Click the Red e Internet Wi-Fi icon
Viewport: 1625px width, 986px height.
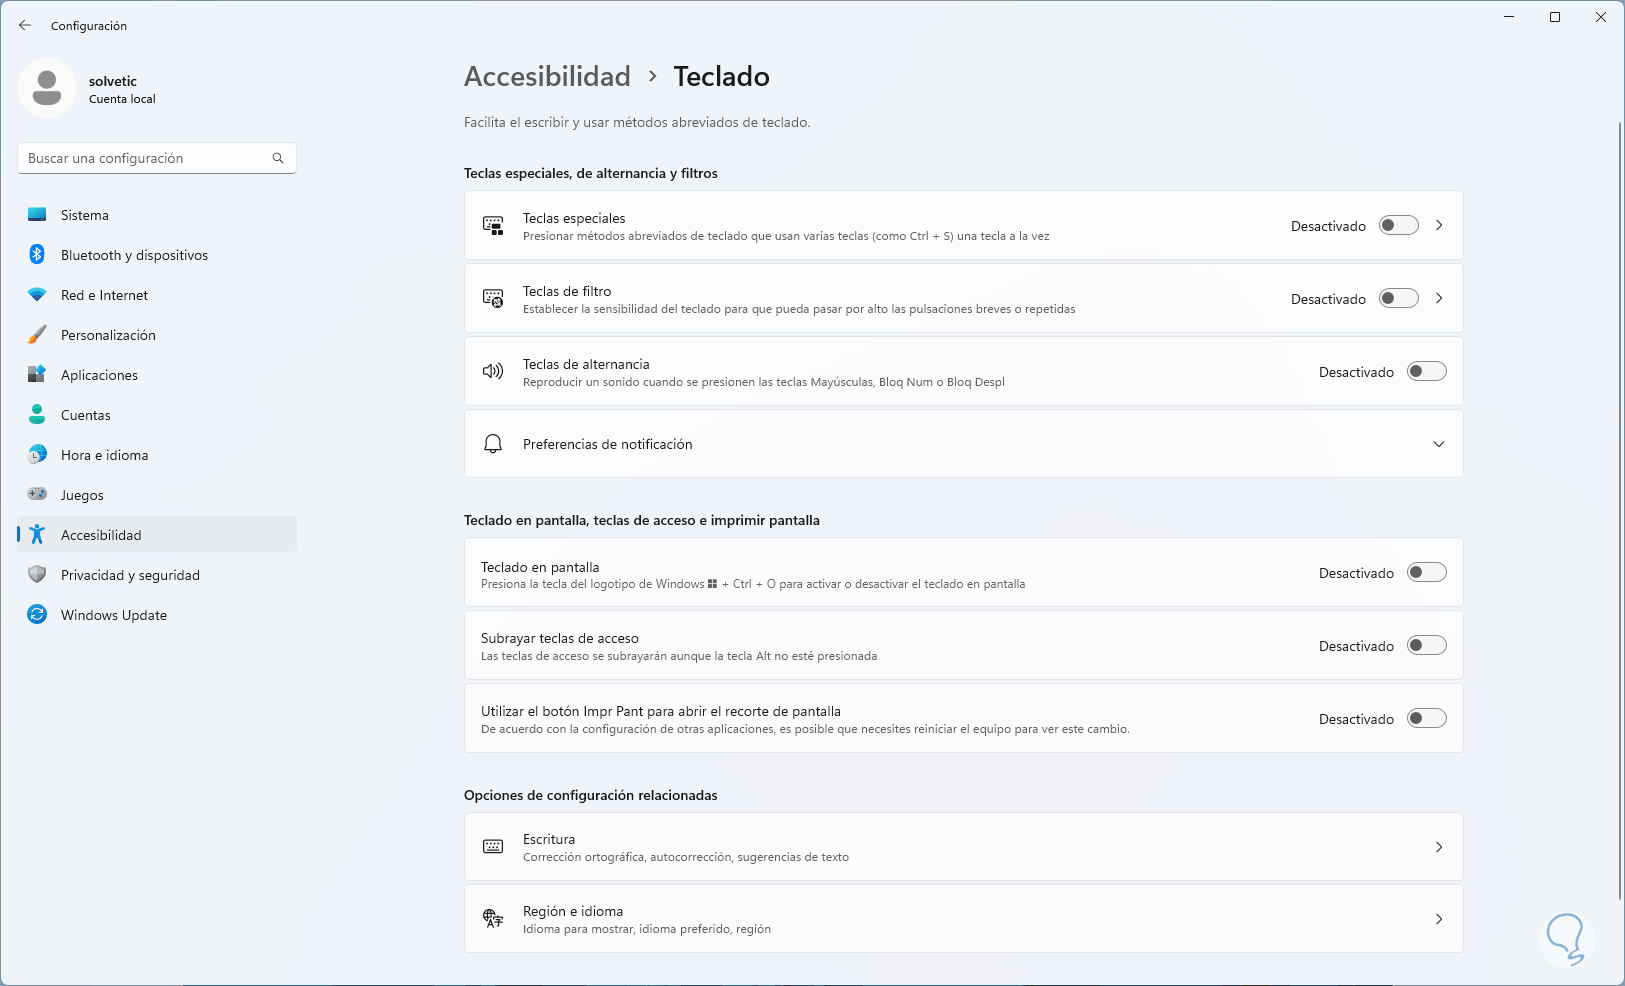point(37,295)
